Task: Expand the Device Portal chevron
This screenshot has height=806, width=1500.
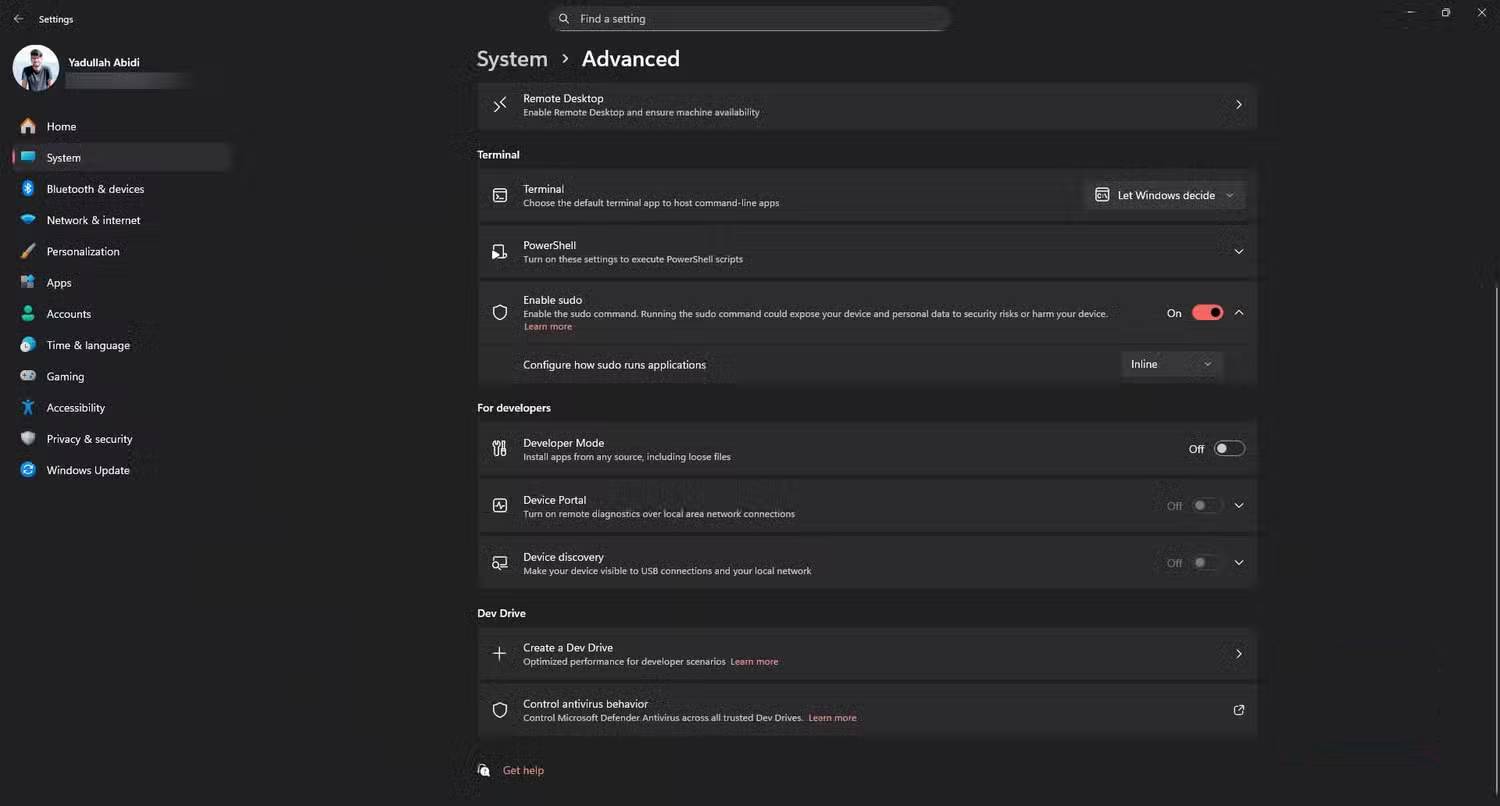Action: [1239, 506]
